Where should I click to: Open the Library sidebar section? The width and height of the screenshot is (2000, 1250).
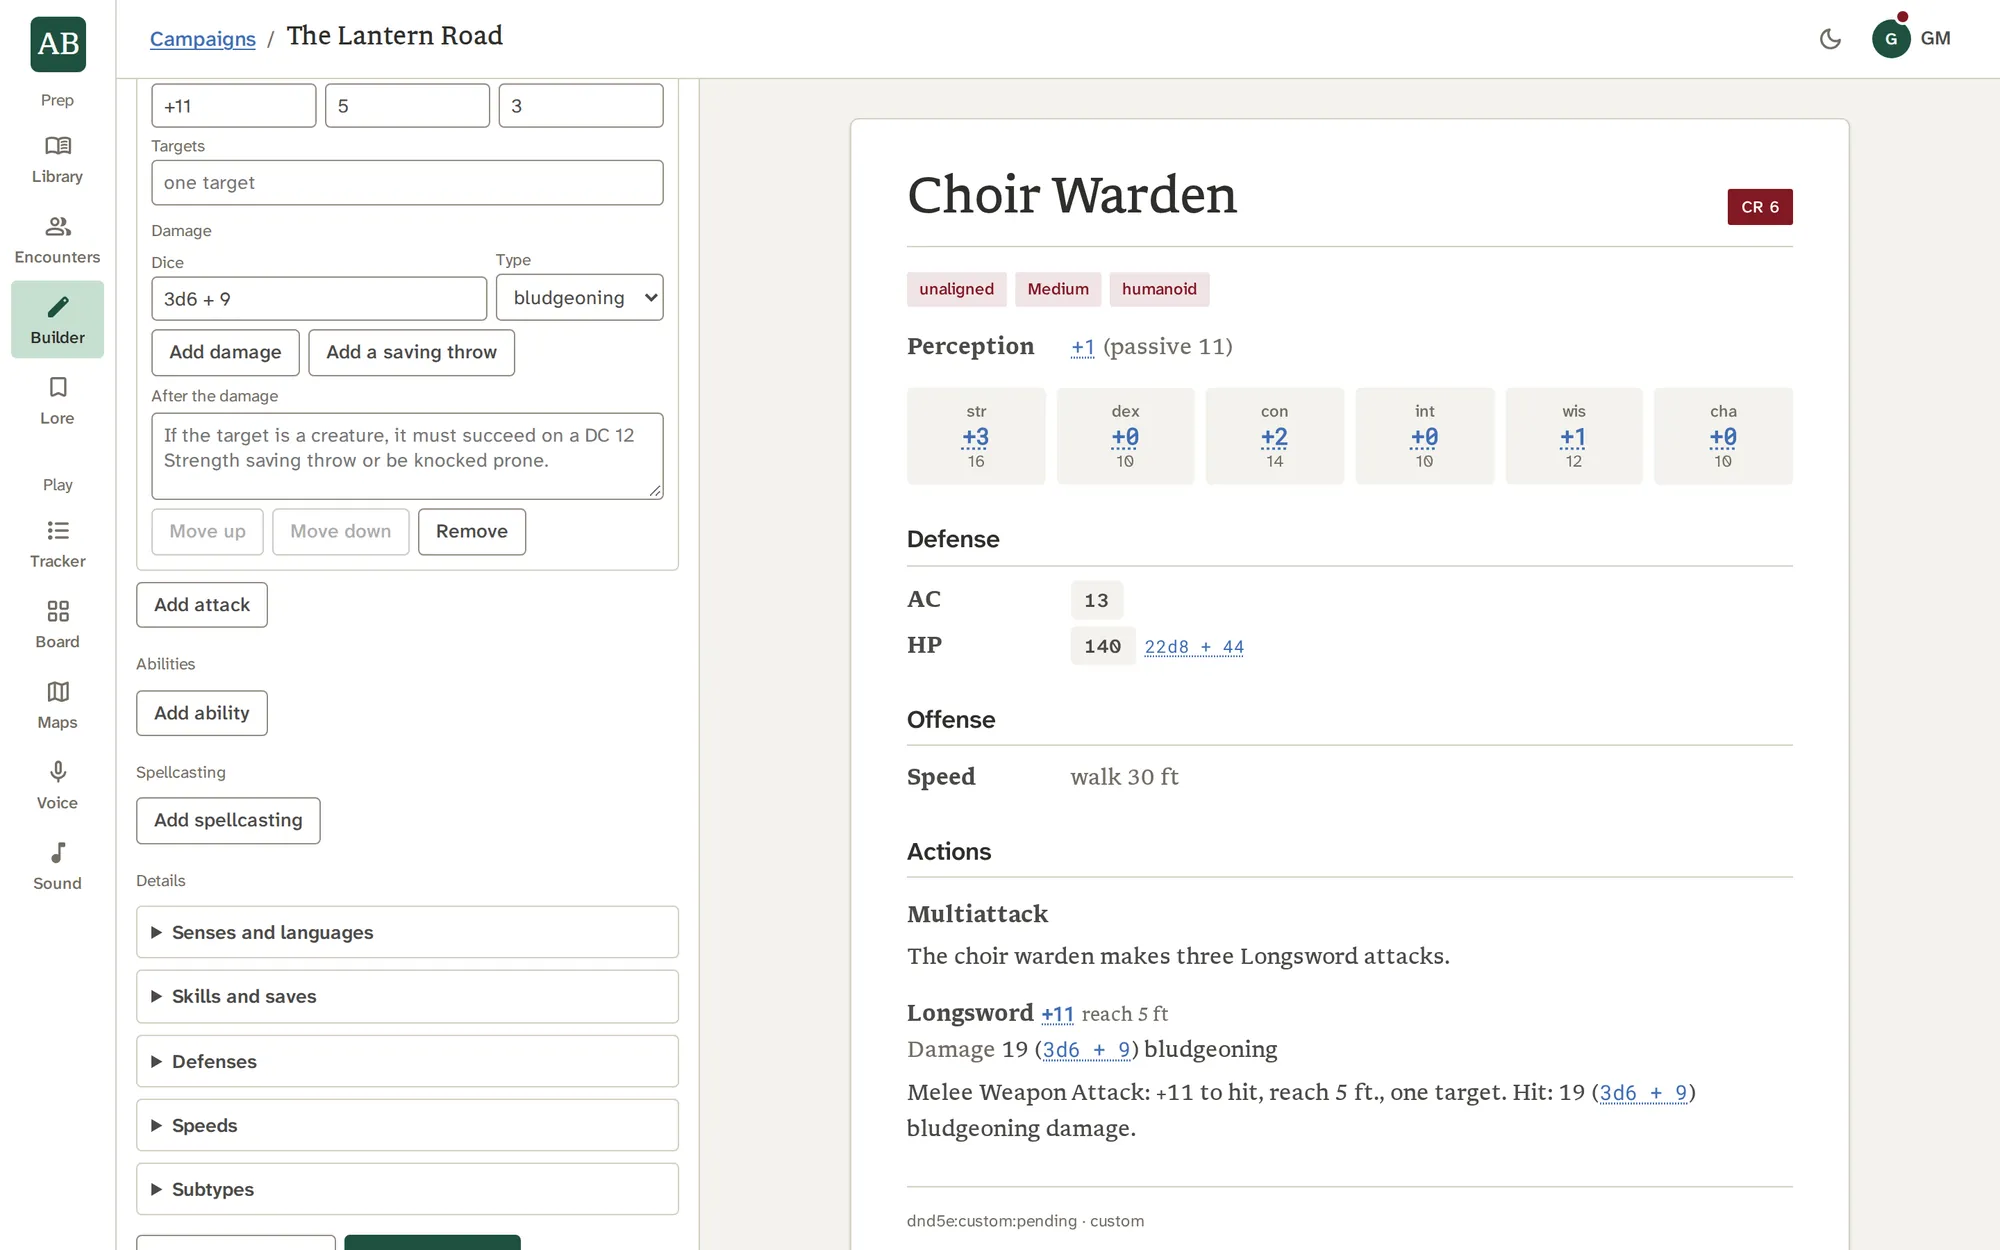click(57, 160)
